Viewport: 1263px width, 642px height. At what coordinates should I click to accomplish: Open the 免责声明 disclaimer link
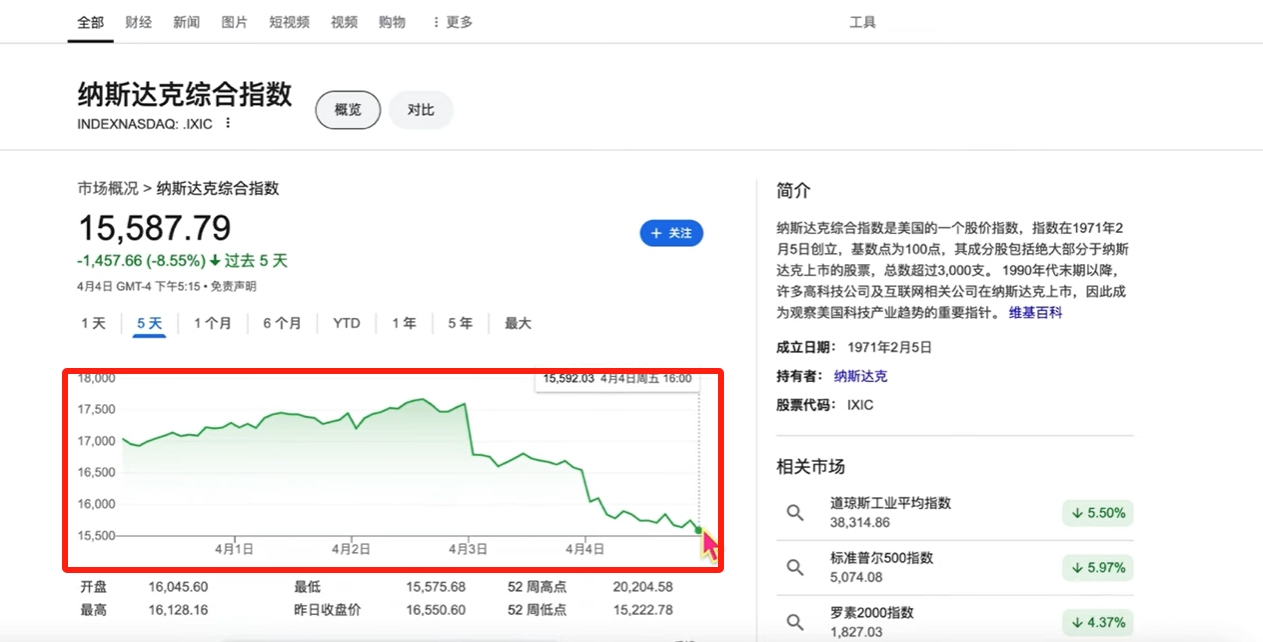[x=233, y=286]
